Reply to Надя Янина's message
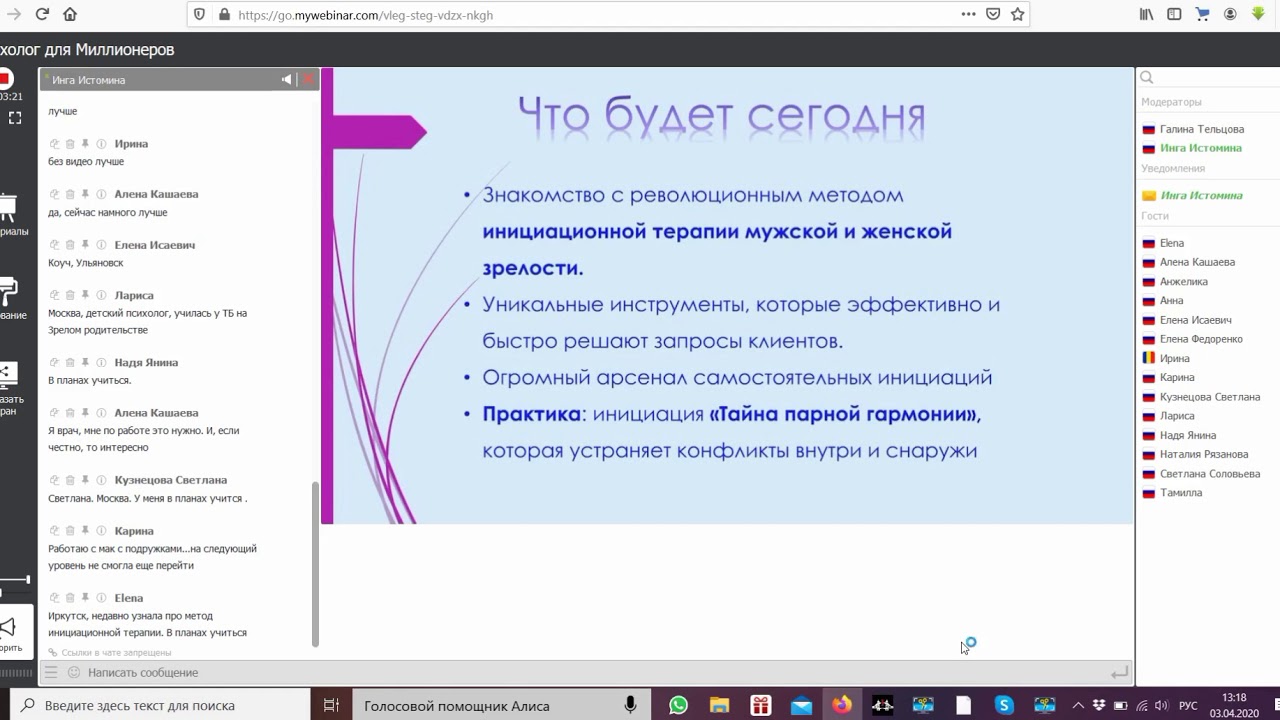 (x=55, y=363)
